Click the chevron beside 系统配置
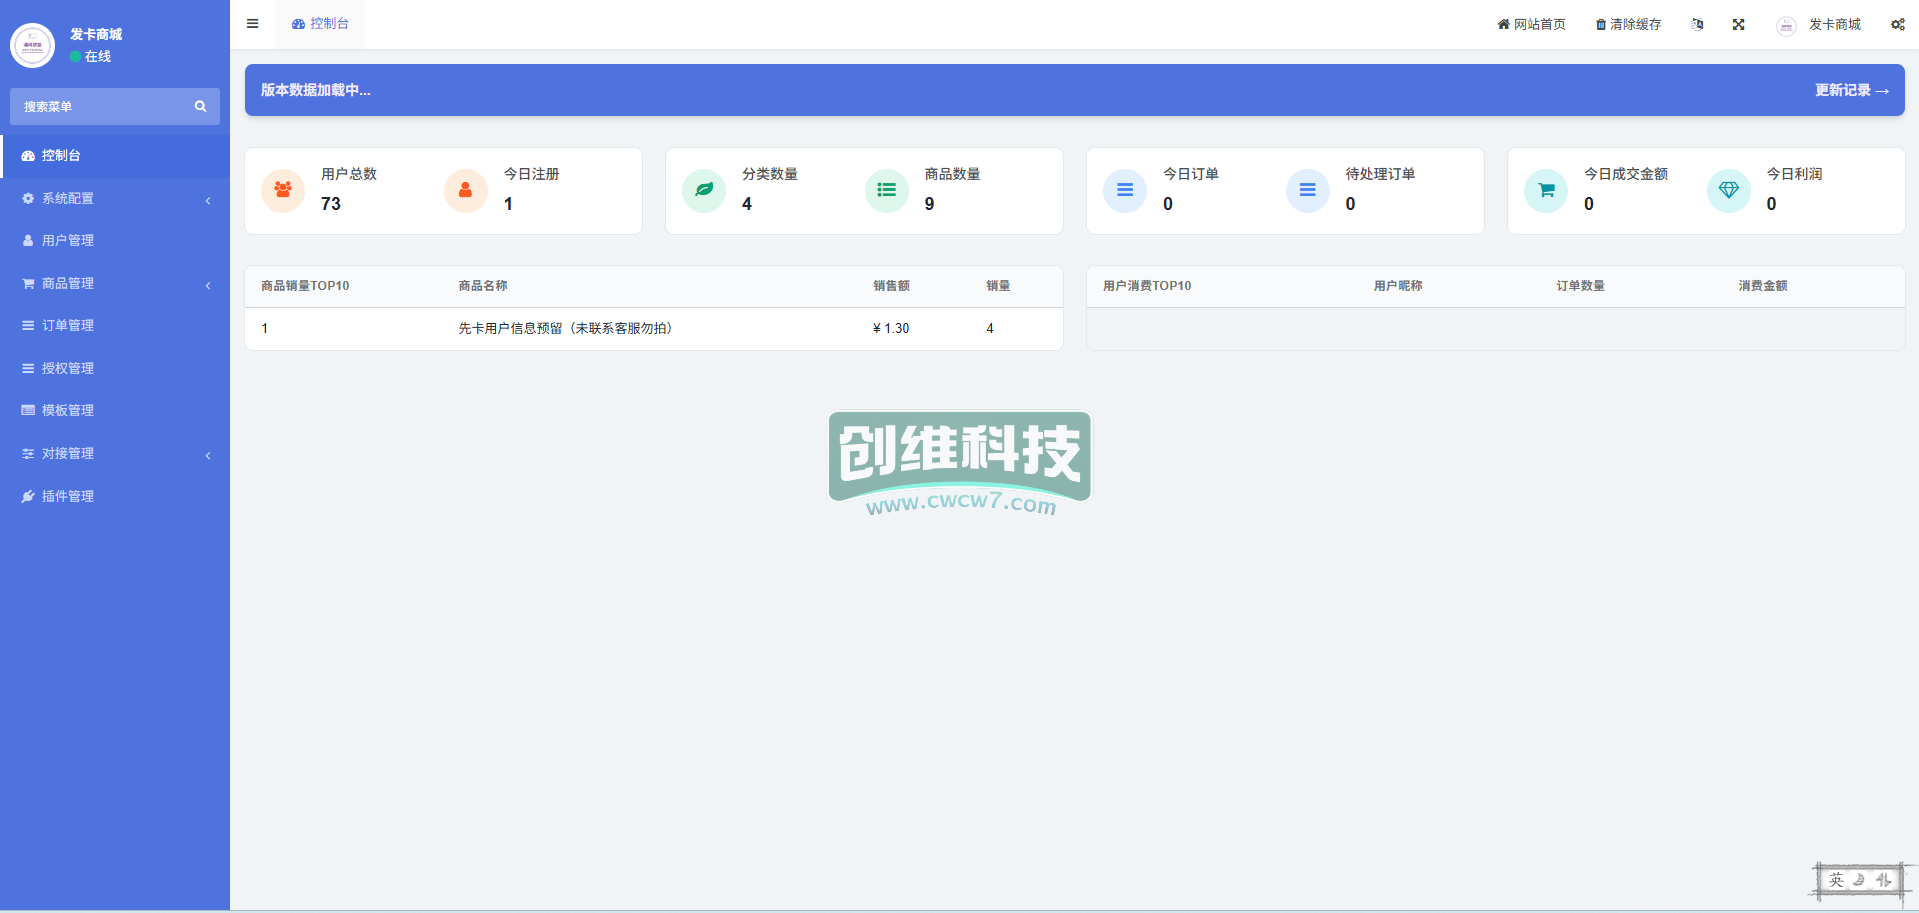This screenshot has height=913, width=1919. click(208, 200)
